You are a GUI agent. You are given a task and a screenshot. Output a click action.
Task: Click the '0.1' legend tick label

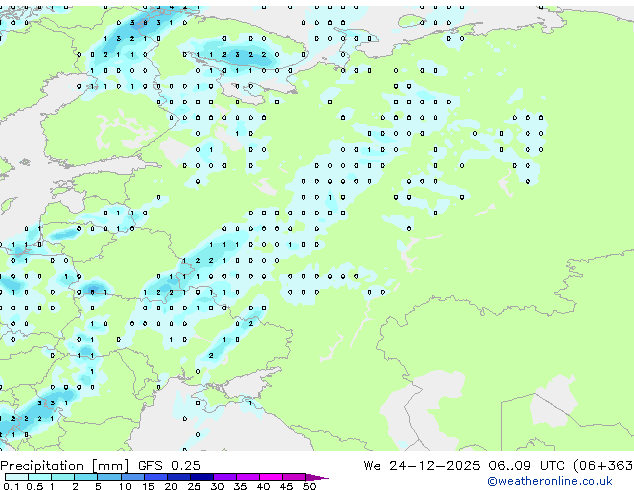(11, 486)
